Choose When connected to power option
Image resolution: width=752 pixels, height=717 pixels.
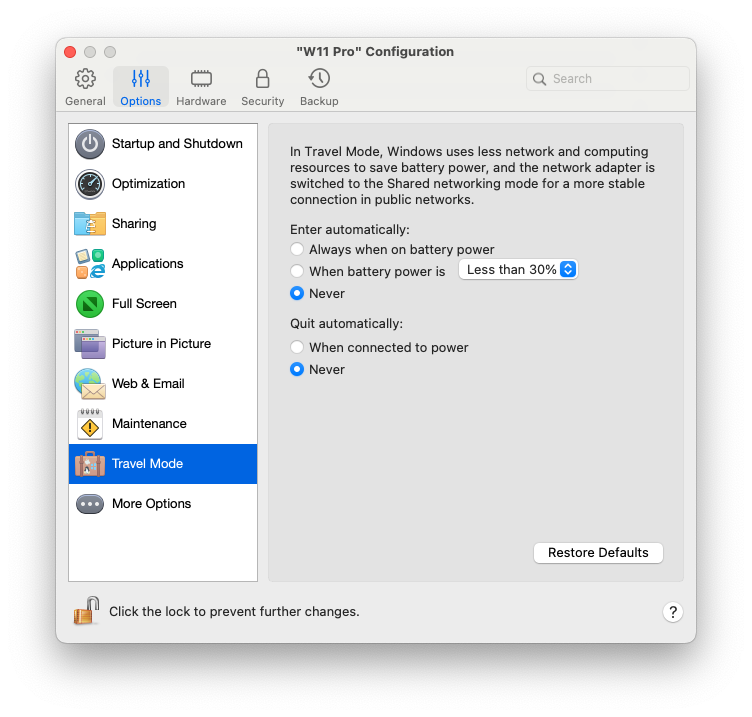[297, 347]
